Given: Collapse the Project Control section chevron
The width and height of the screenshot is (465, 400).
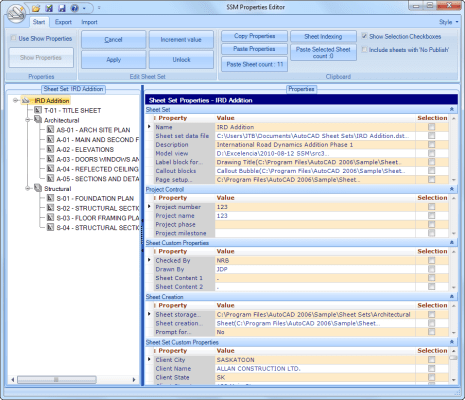Looking at the screenshot, I should pyautogui.click(x=452, y=189).
